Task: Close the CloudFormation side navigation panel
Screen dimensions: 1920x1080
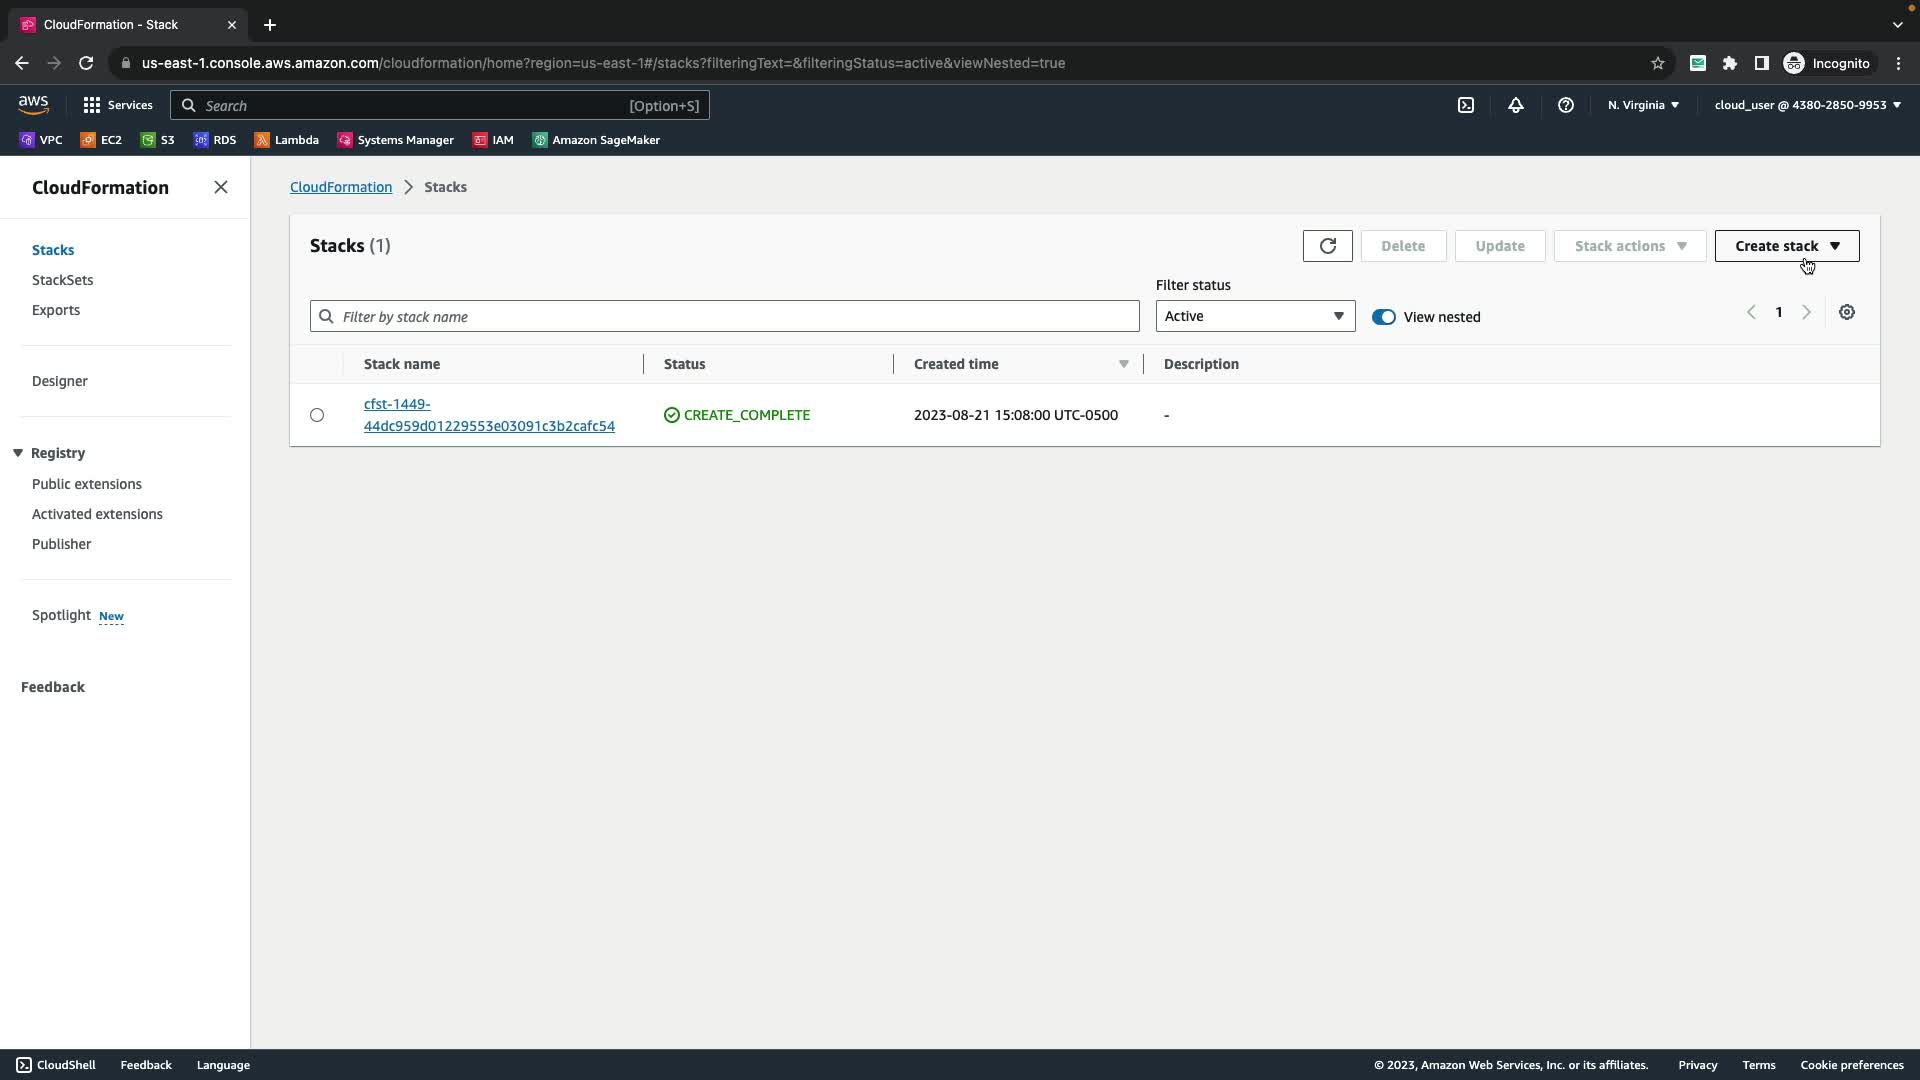Action: (x=221, y=188)
